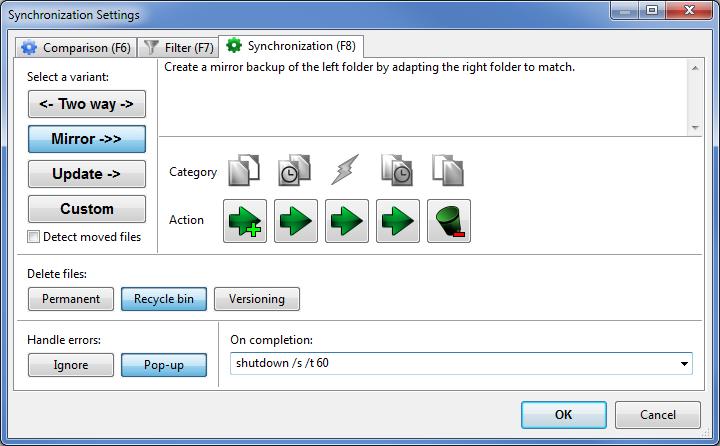Click the left-newer action green arrow
720x446 pixels.
click(x=296, y=221)
